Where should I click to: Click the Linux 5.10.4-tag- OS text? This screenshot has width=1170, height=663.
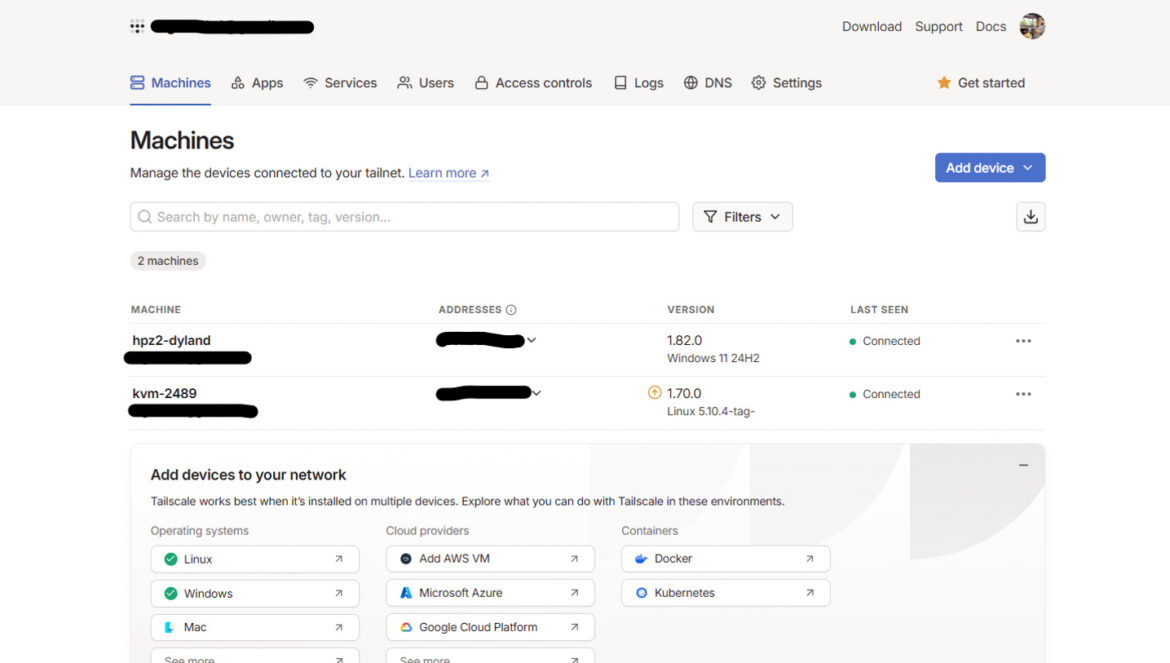711,411
